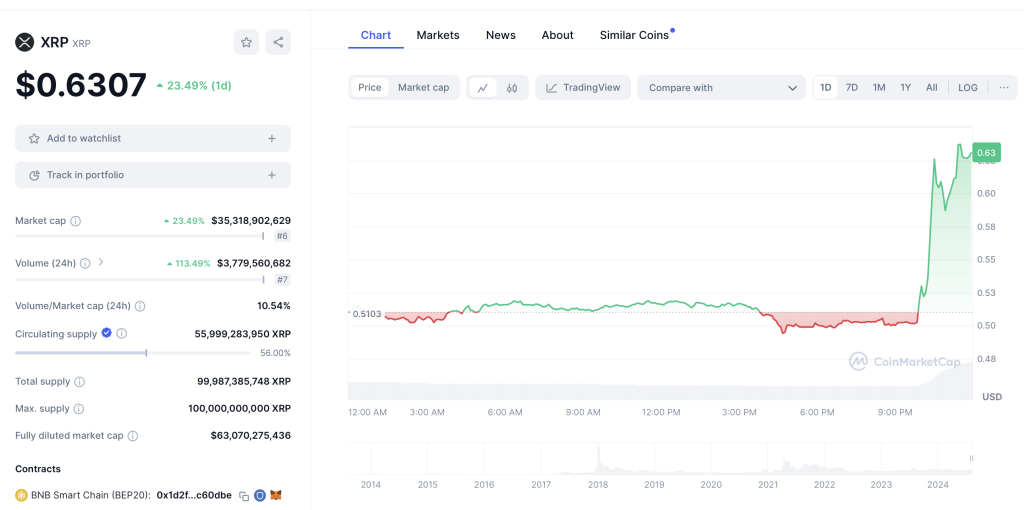The width and height of the screenshot is (1024, 510).
Task: Click the 100,000,000,000 XRP max supply
Action: [240, 409]
